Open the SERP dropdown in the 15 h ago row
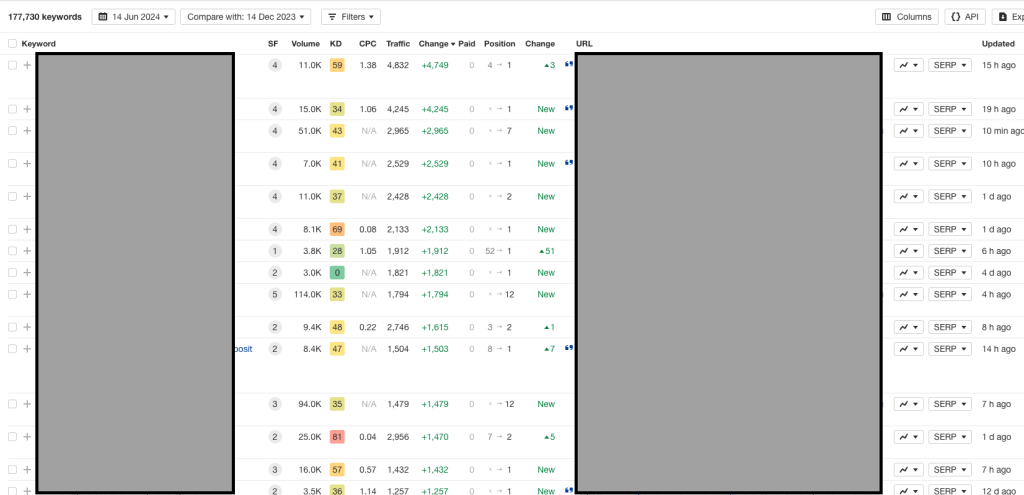The width and height of the screenshot is (1024, 495). click(x=950, y=65)
